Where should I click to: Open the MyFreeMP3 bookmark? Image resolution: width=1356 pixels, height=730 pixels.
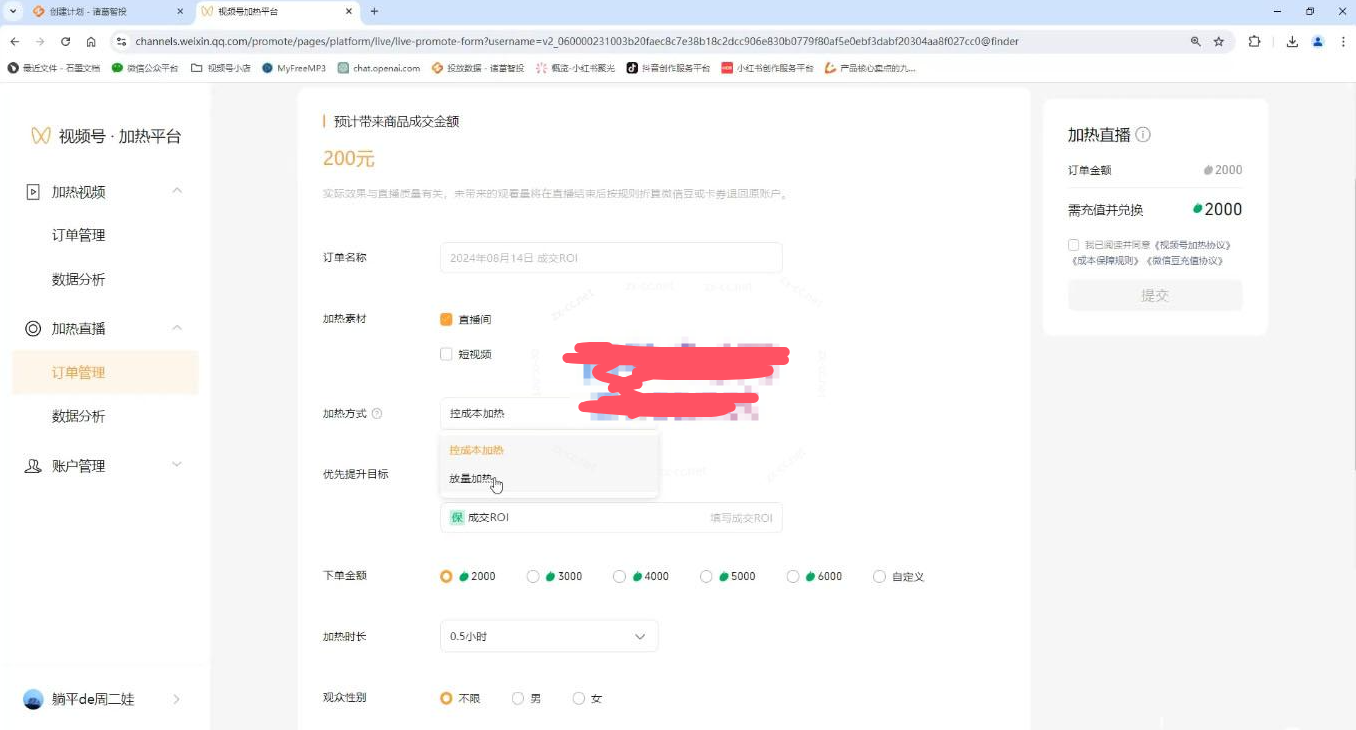pos(294,68)
